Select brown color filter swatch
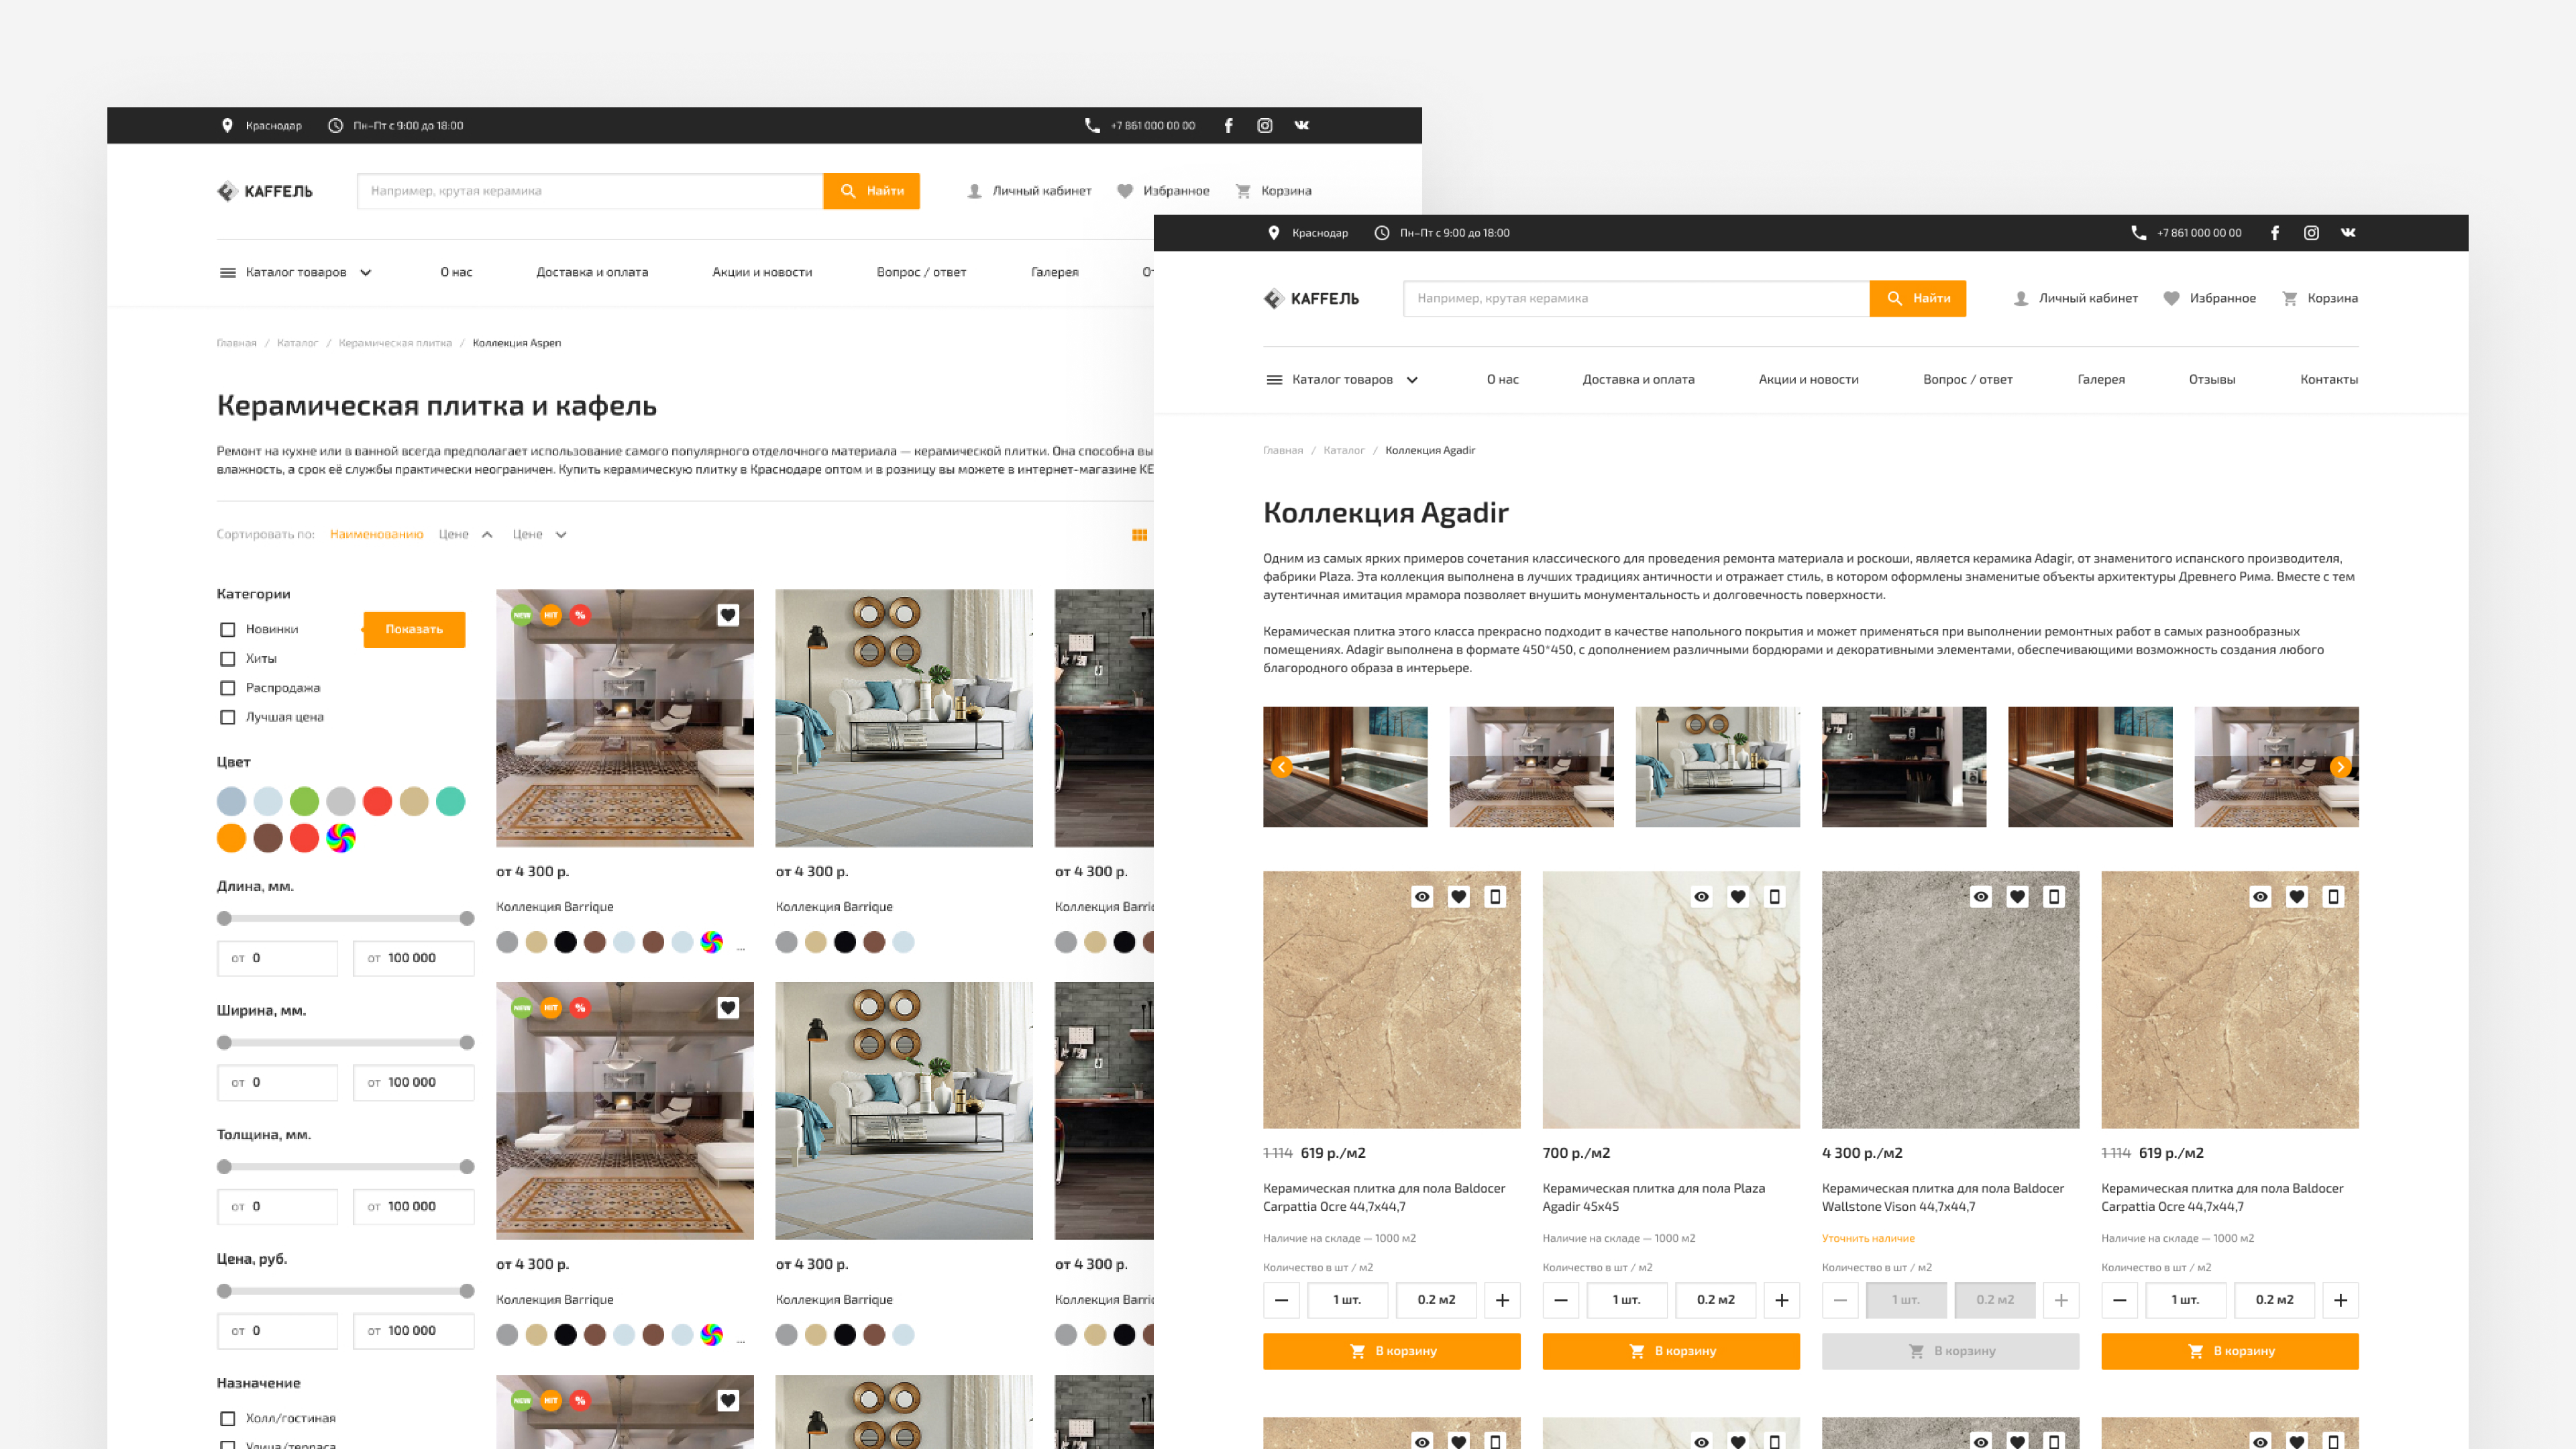This screenshot has height=1449, width=2576. point(267,838)
